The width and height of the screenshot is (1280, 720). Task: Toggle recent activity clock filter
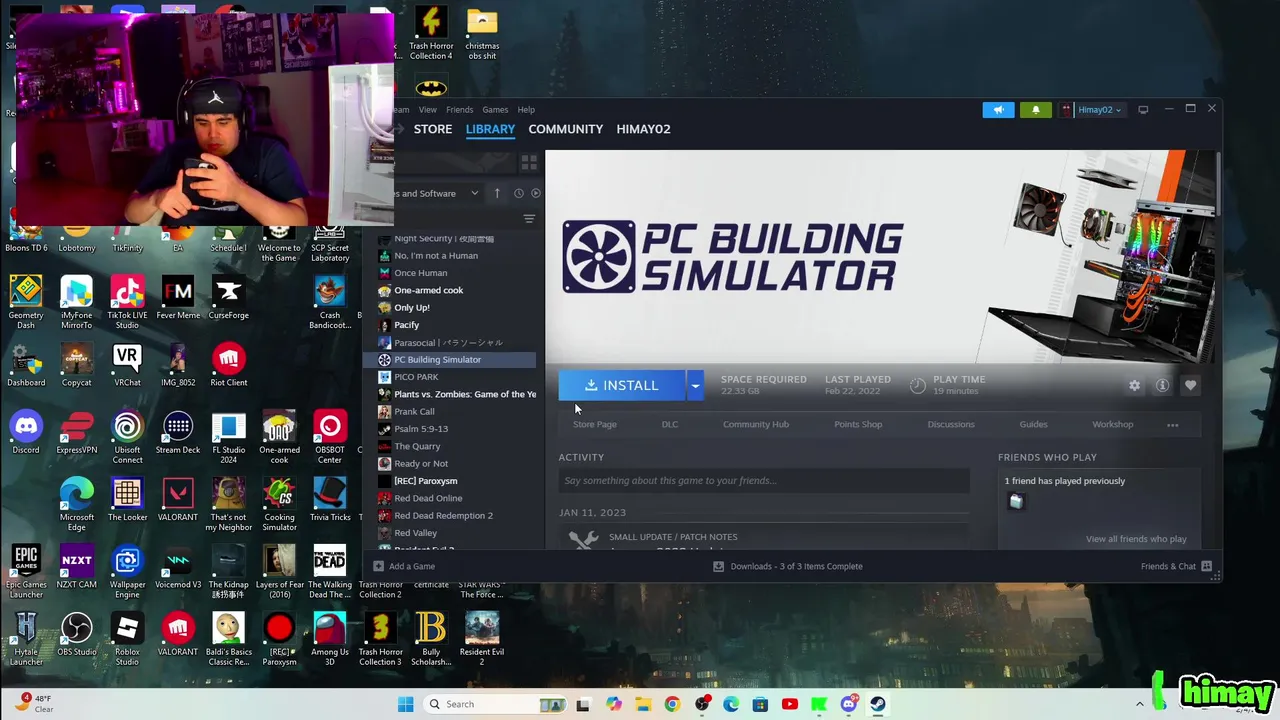518,193
